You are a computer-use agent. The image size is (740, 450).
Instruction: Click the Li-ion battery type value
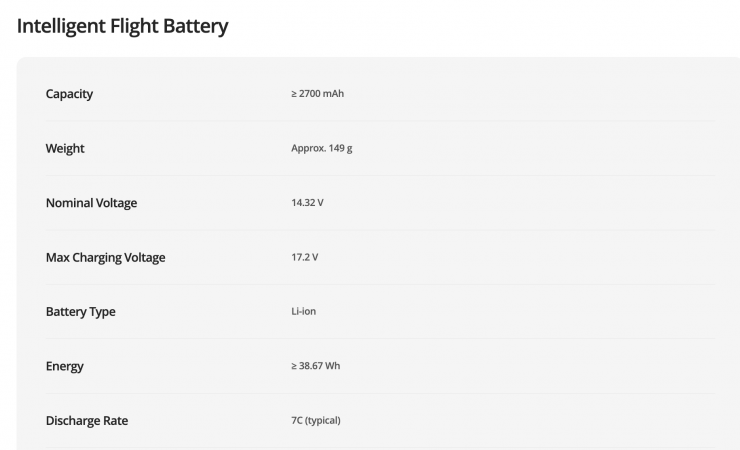coord(304,312)
